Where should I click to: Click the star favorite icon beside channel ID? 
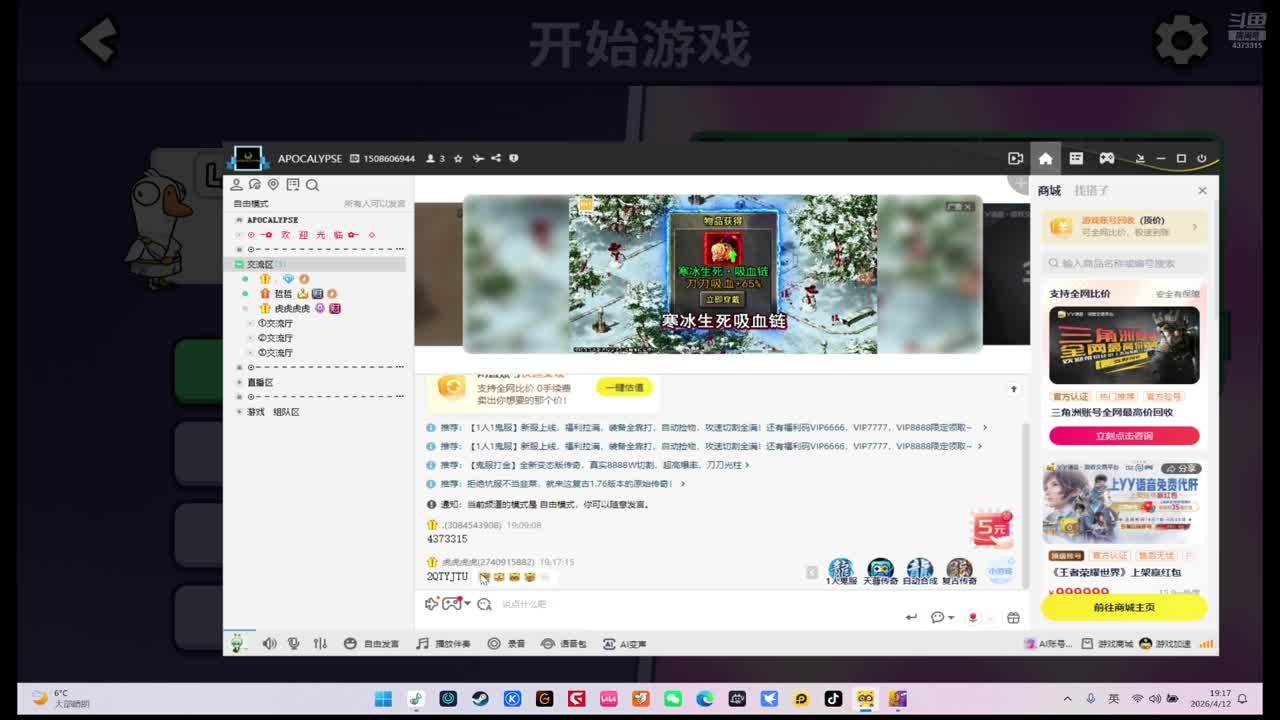pos(458,158)
